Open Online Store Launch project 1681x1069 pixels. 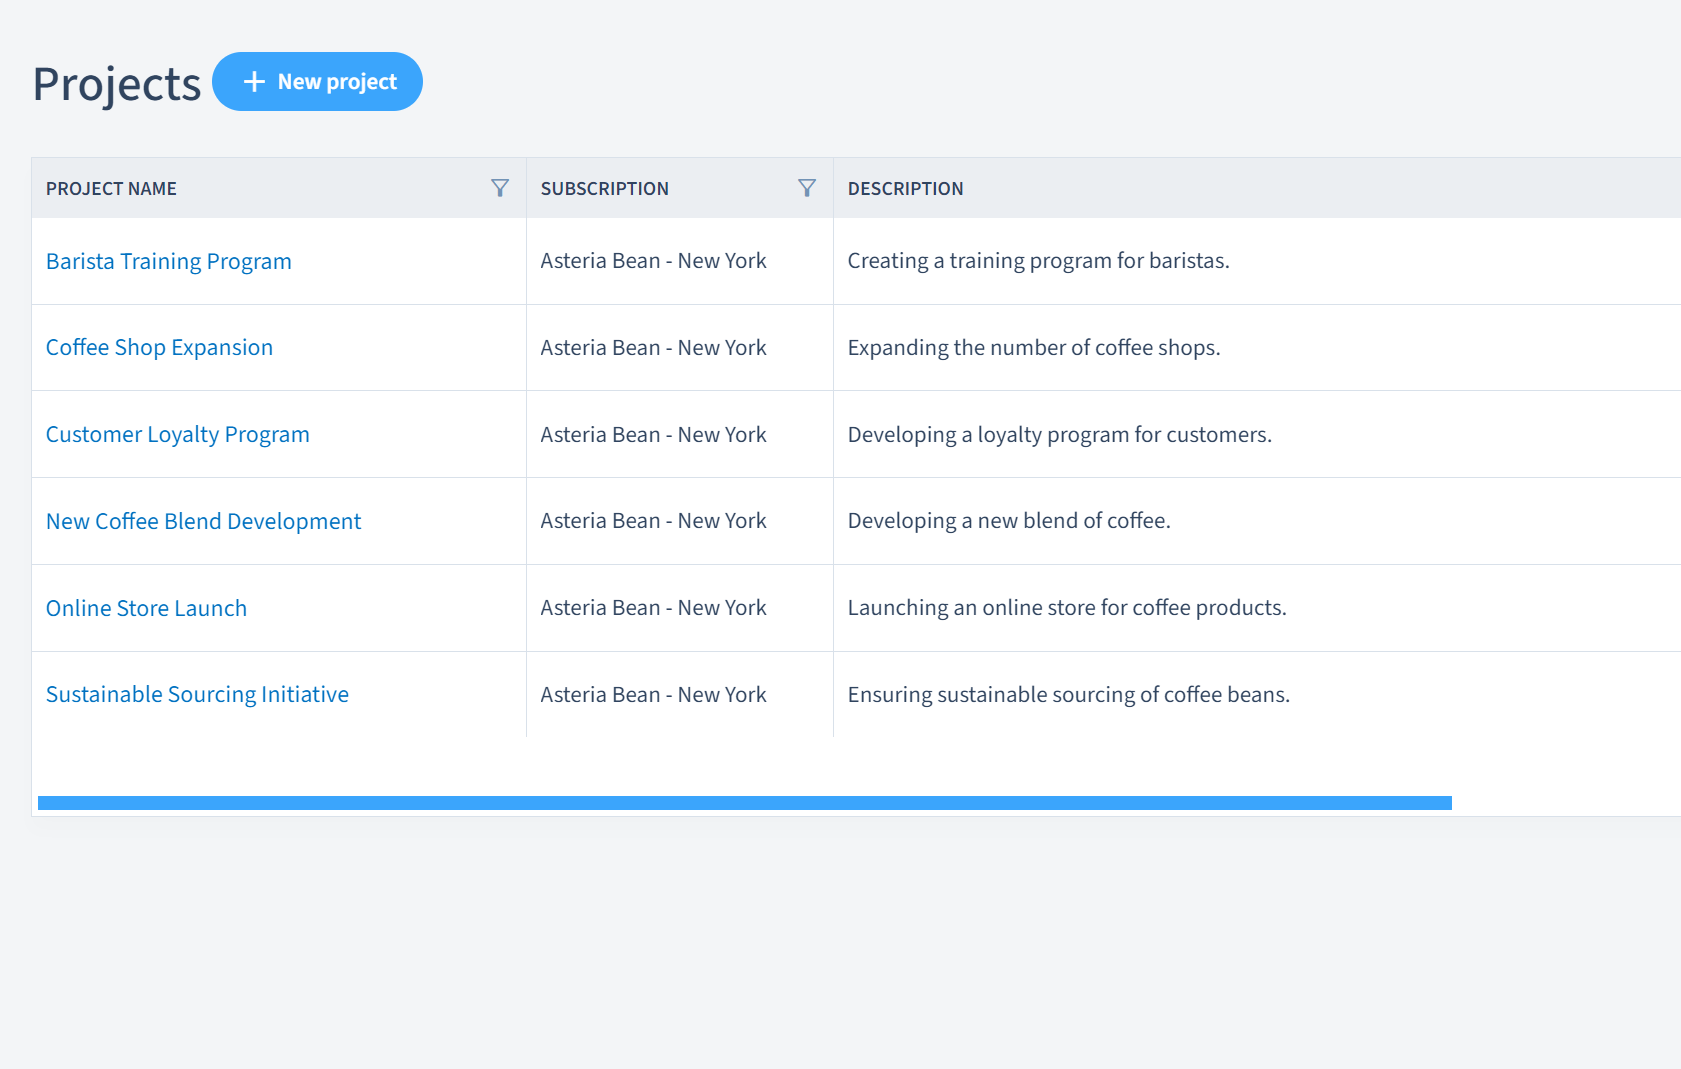point(146,608)
